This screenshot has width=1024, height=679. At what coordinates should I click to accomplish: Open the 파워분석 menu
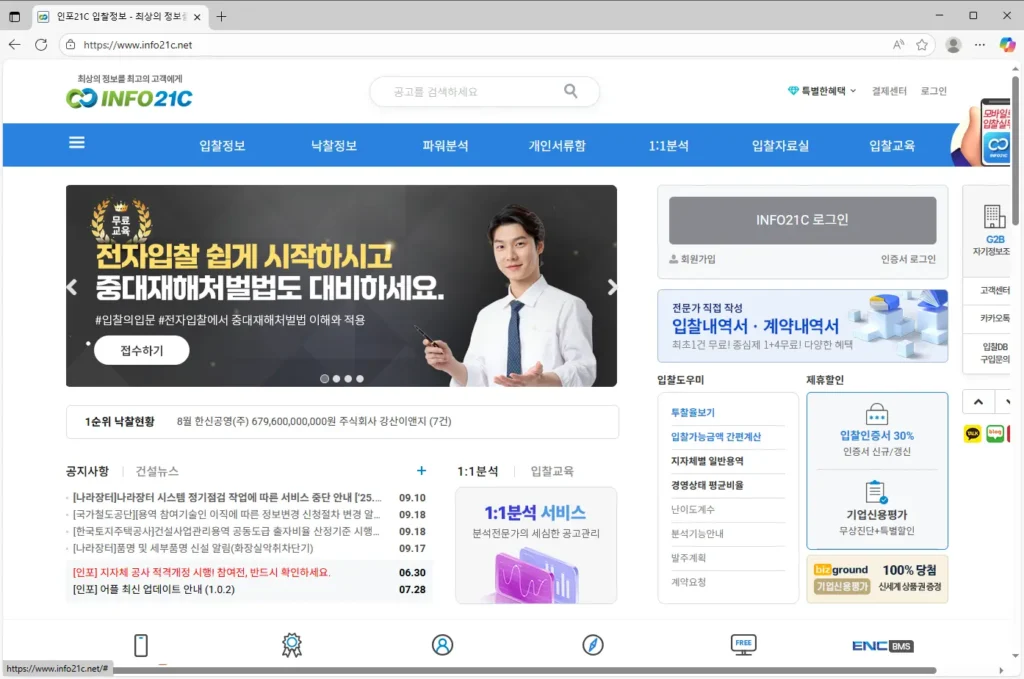click(x=445, y=146)
